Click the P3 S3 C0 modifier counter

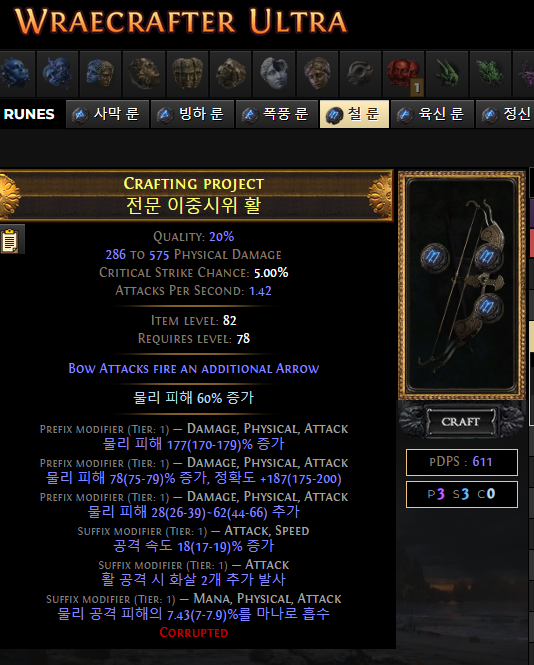[462, 494]
